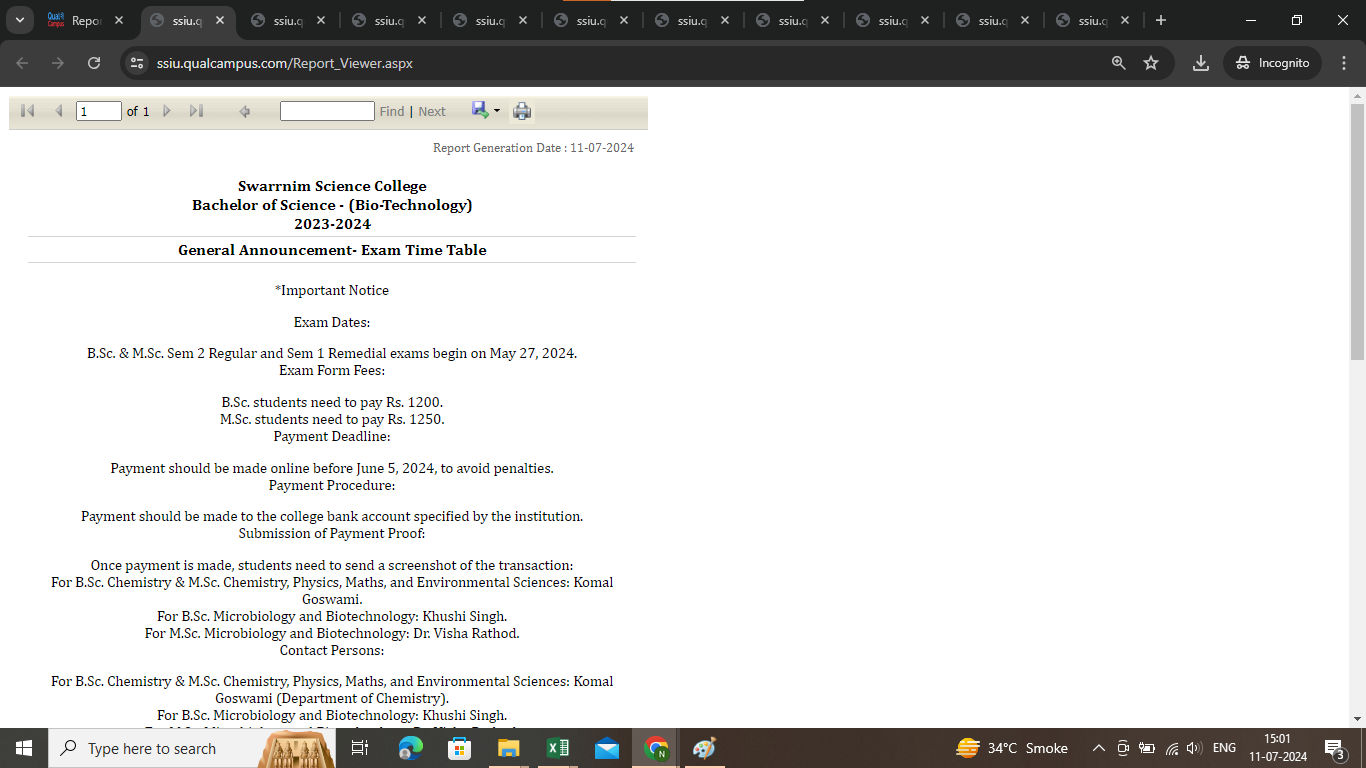Open Mail app from taskbar
1366x768 pixels.
point(607,748)
